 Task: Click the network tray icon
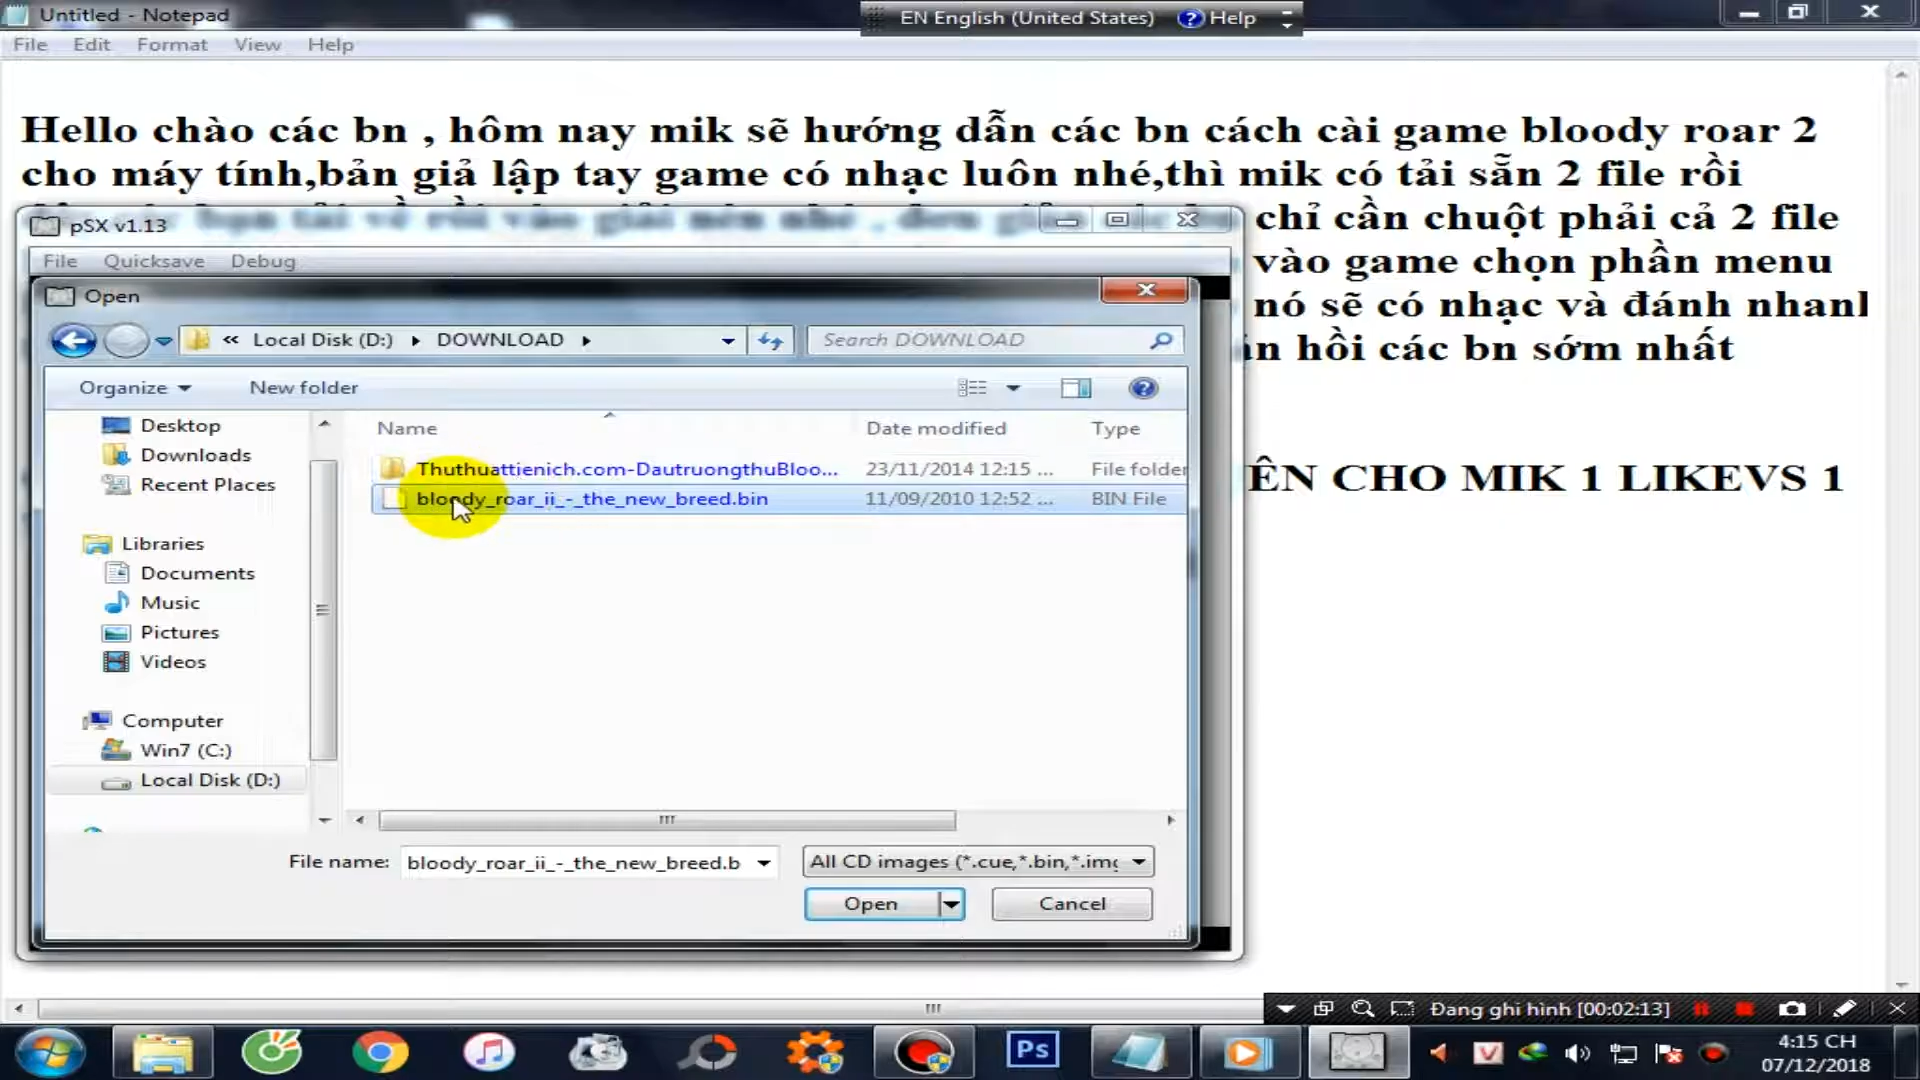click(1623, 1053)
